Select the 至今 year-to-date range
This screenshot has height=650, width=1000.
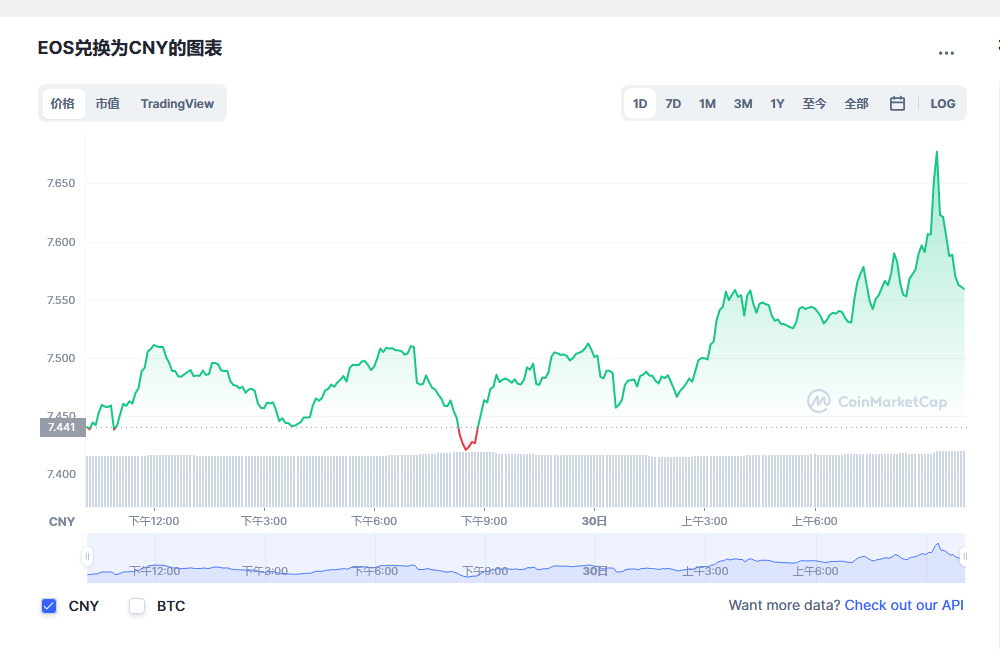click(x=814, y=103)
